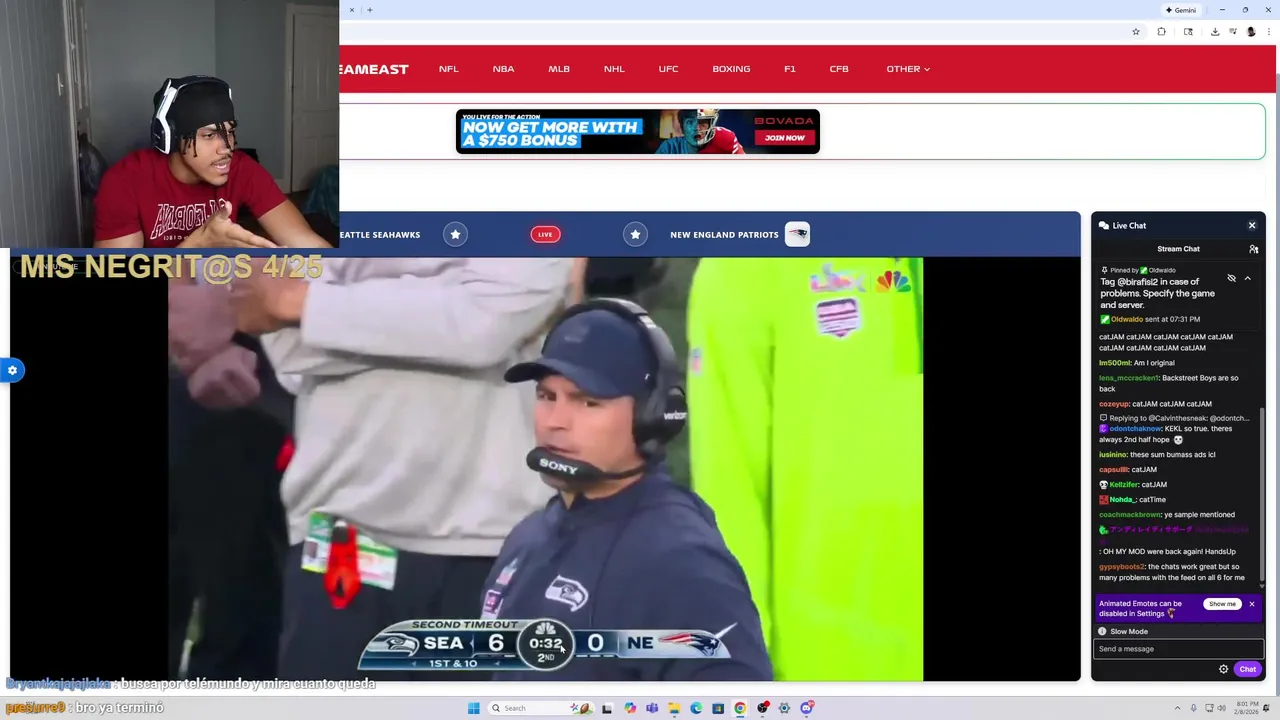Click the odontchaknow username in chat
Screen dimensions: 1280x720
(1135, 429)
